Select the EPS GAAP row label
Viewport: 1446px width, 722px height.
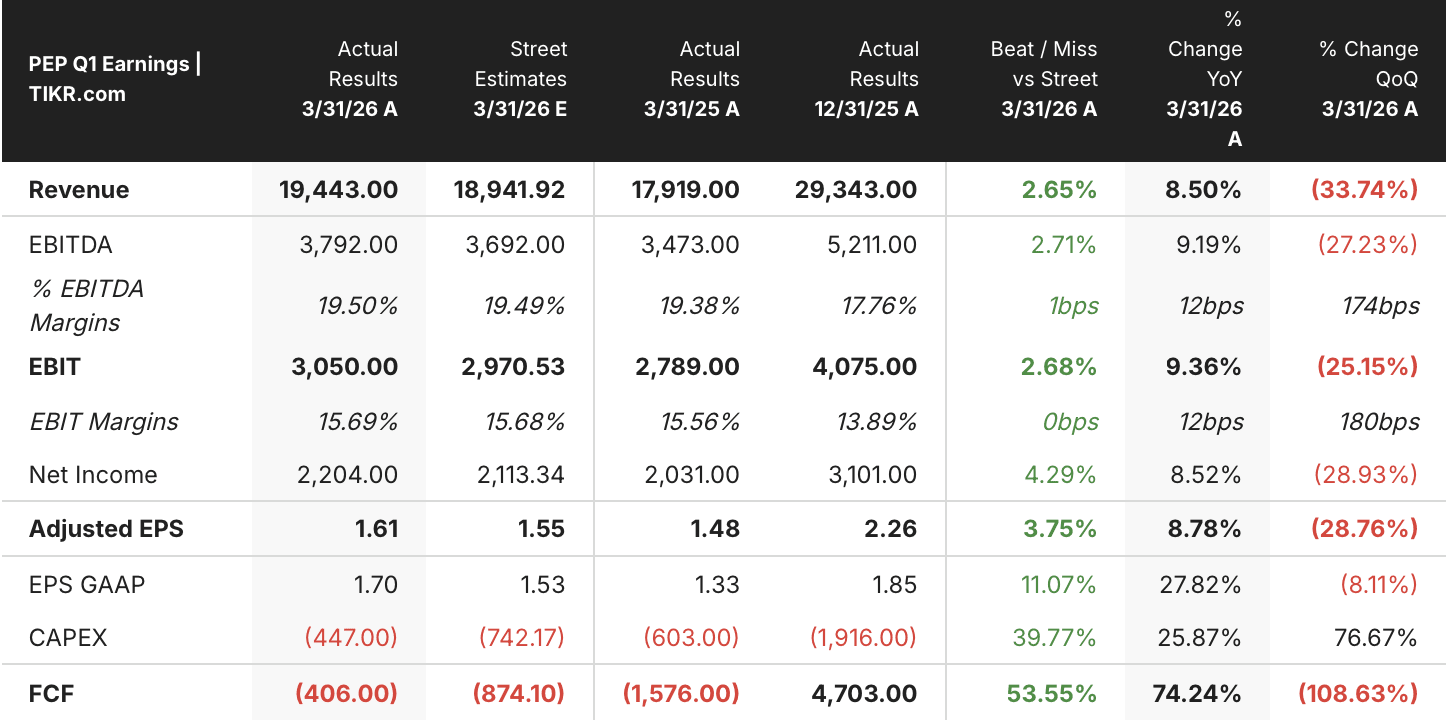click(x=87, y=584)
